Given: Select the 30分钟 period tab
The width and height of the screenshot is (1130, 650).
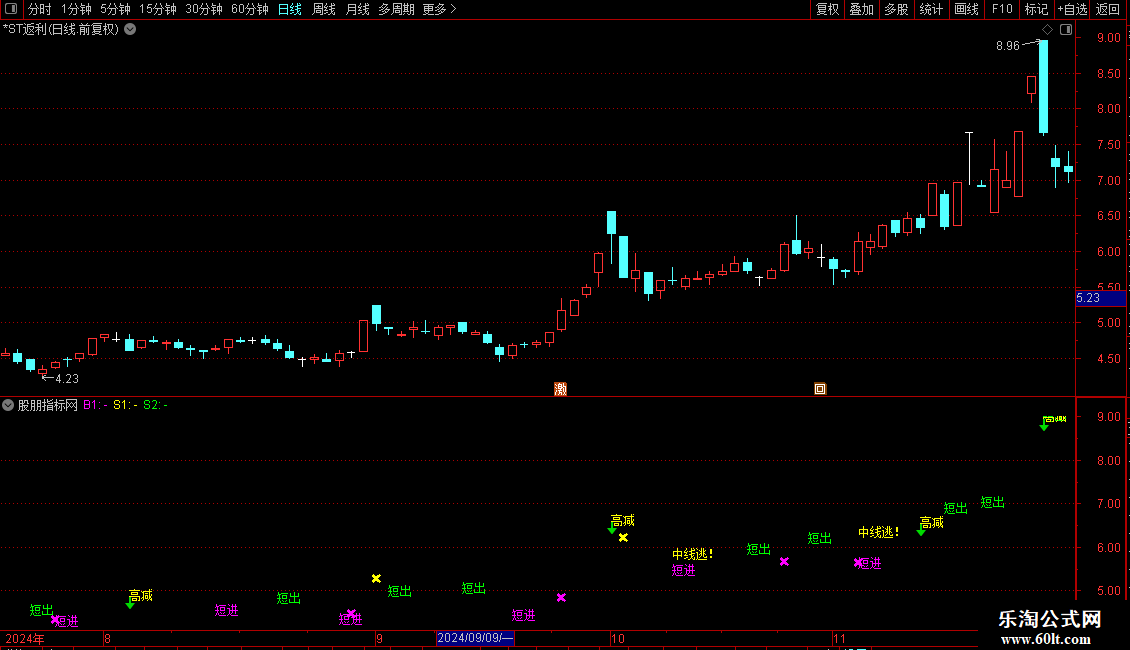Looking at the screenshot, I should click(x=203, y=9).
